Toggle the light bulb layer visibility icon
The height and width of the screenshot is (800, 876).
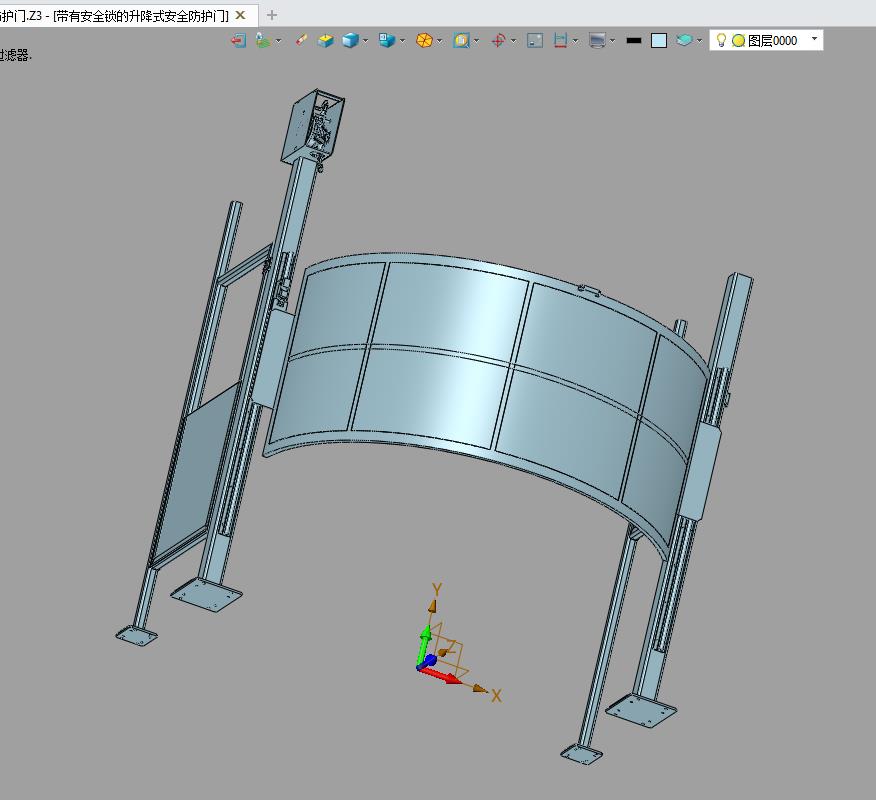(721, 40)
